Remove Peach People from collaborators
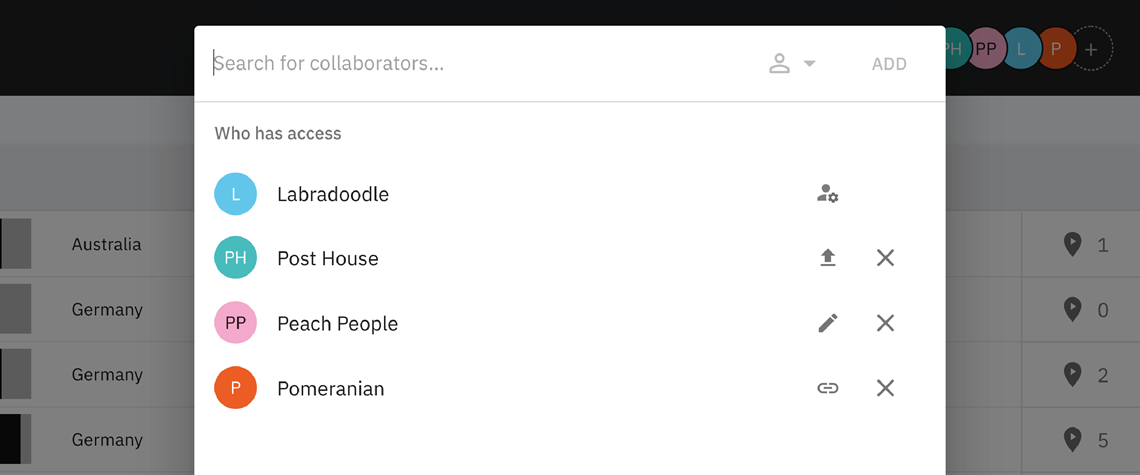This screenshot has height=475, width=1140. 885,323
